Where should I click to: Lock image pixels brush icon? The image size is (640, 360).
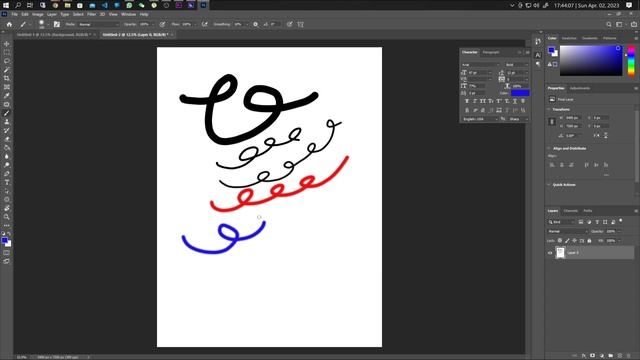point(567,241)
